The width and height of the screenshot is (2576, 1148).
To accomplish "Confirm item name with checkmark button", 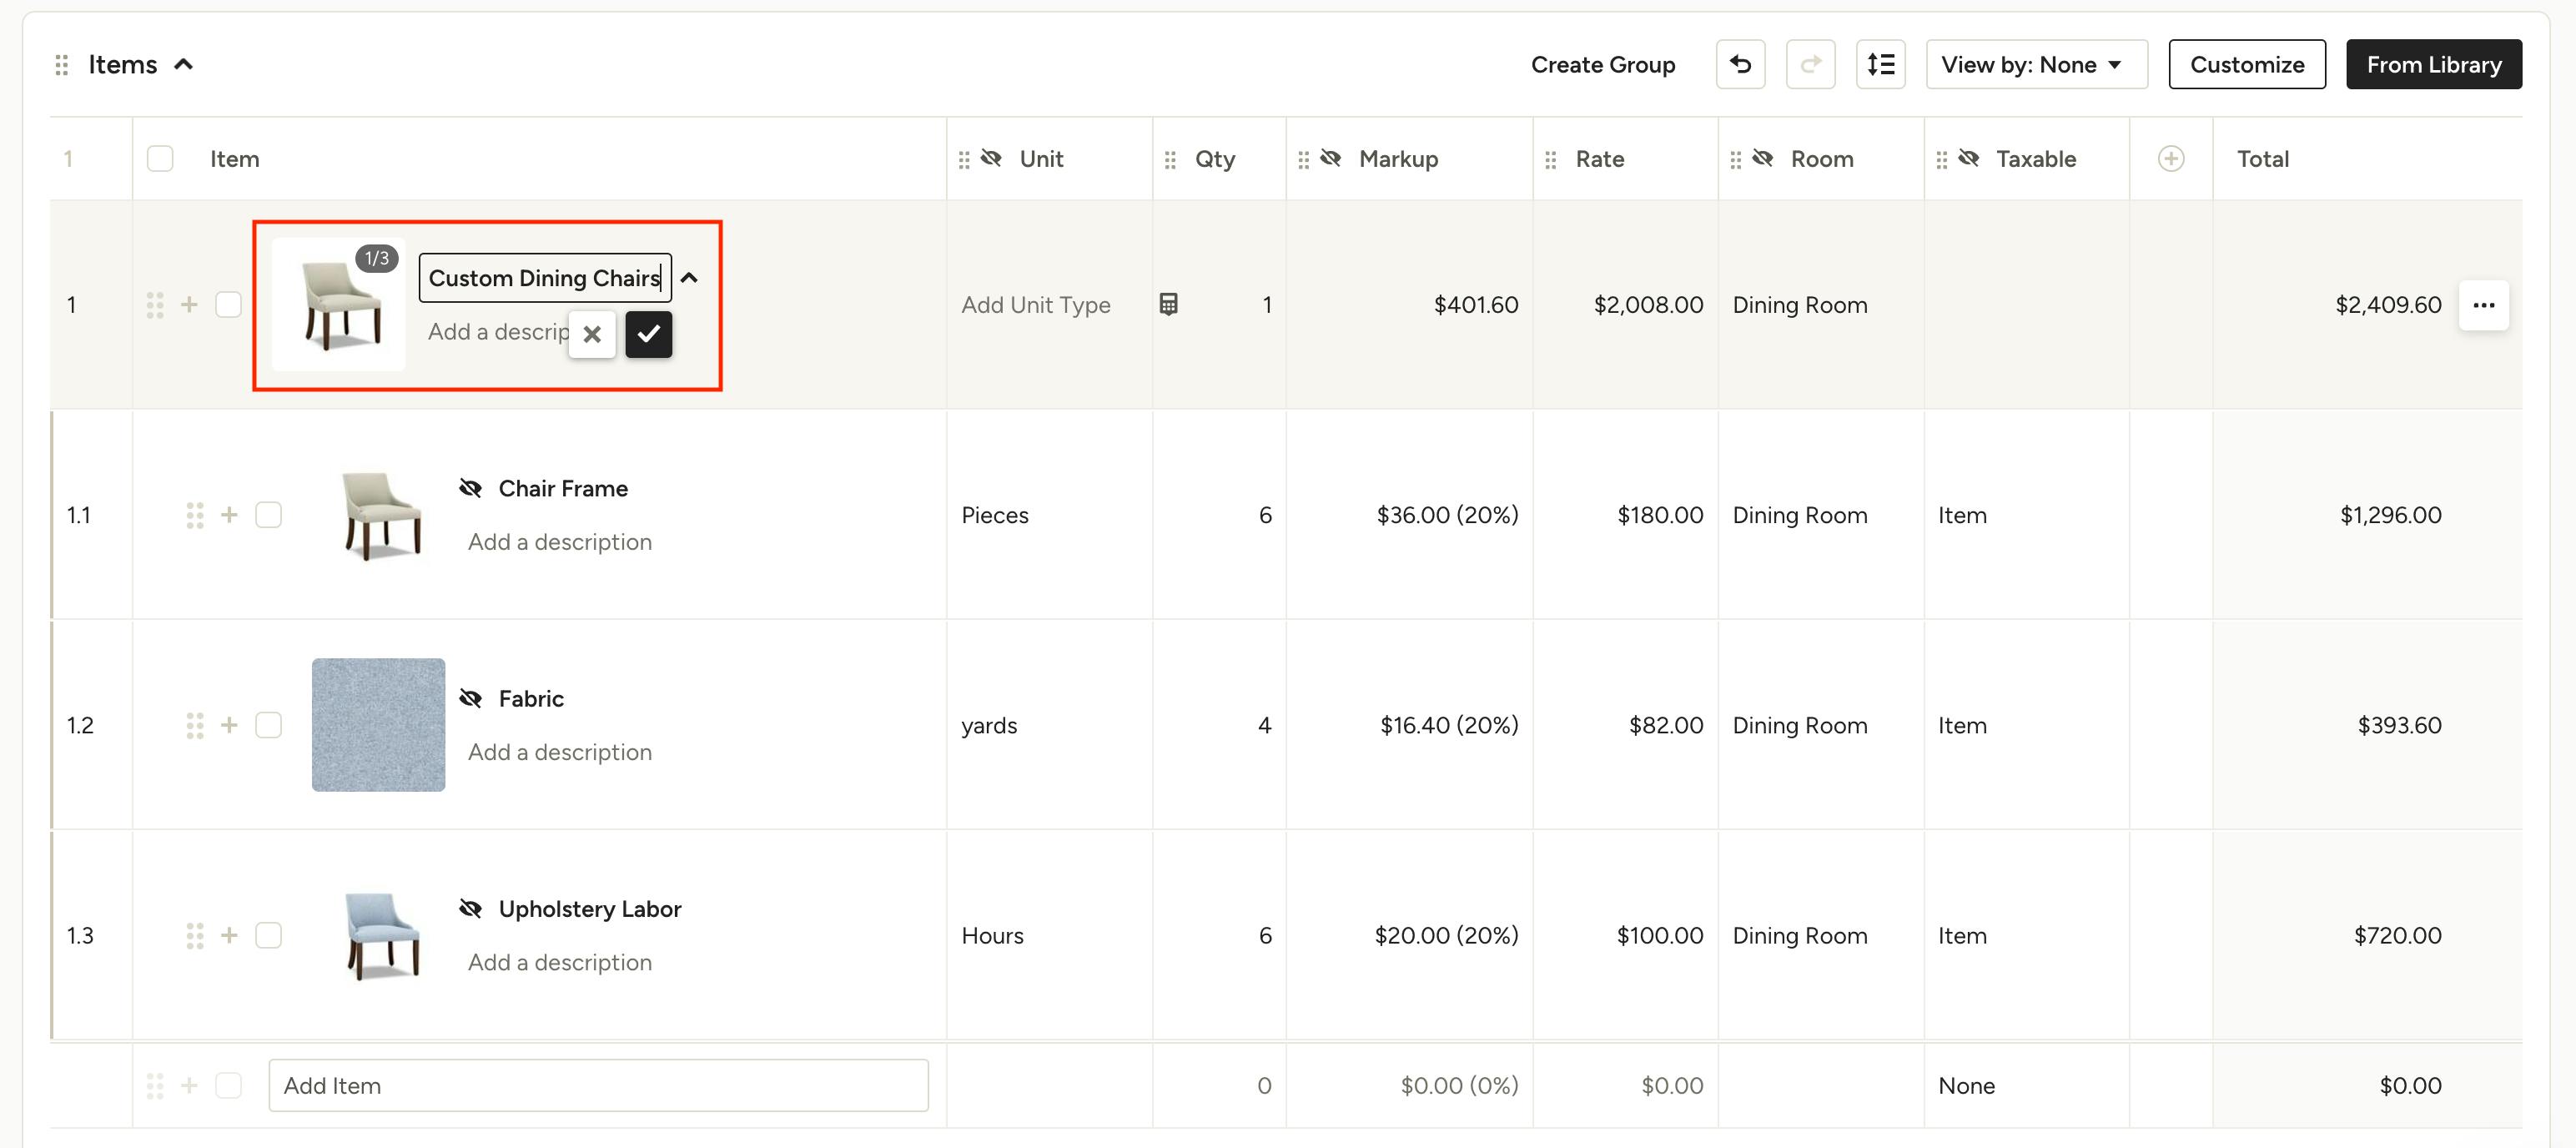I will (648, 334).
